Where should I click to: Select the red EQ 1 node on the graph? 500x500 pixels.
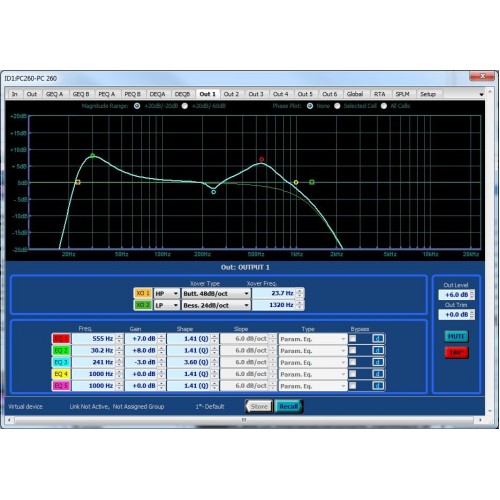click(x=262, y=160)
